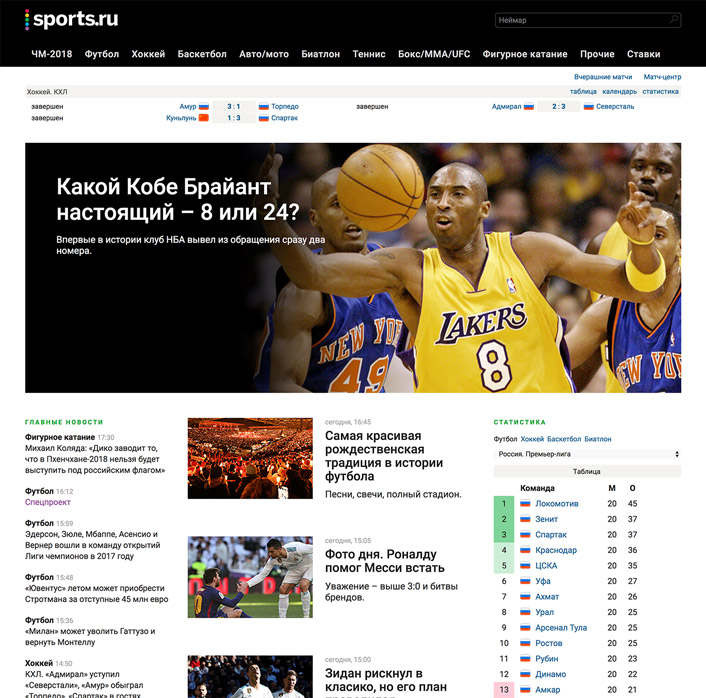The height and width of the screenshot is (698, 706).
Task: Open Локомотив in the league table
Action: 557,504
